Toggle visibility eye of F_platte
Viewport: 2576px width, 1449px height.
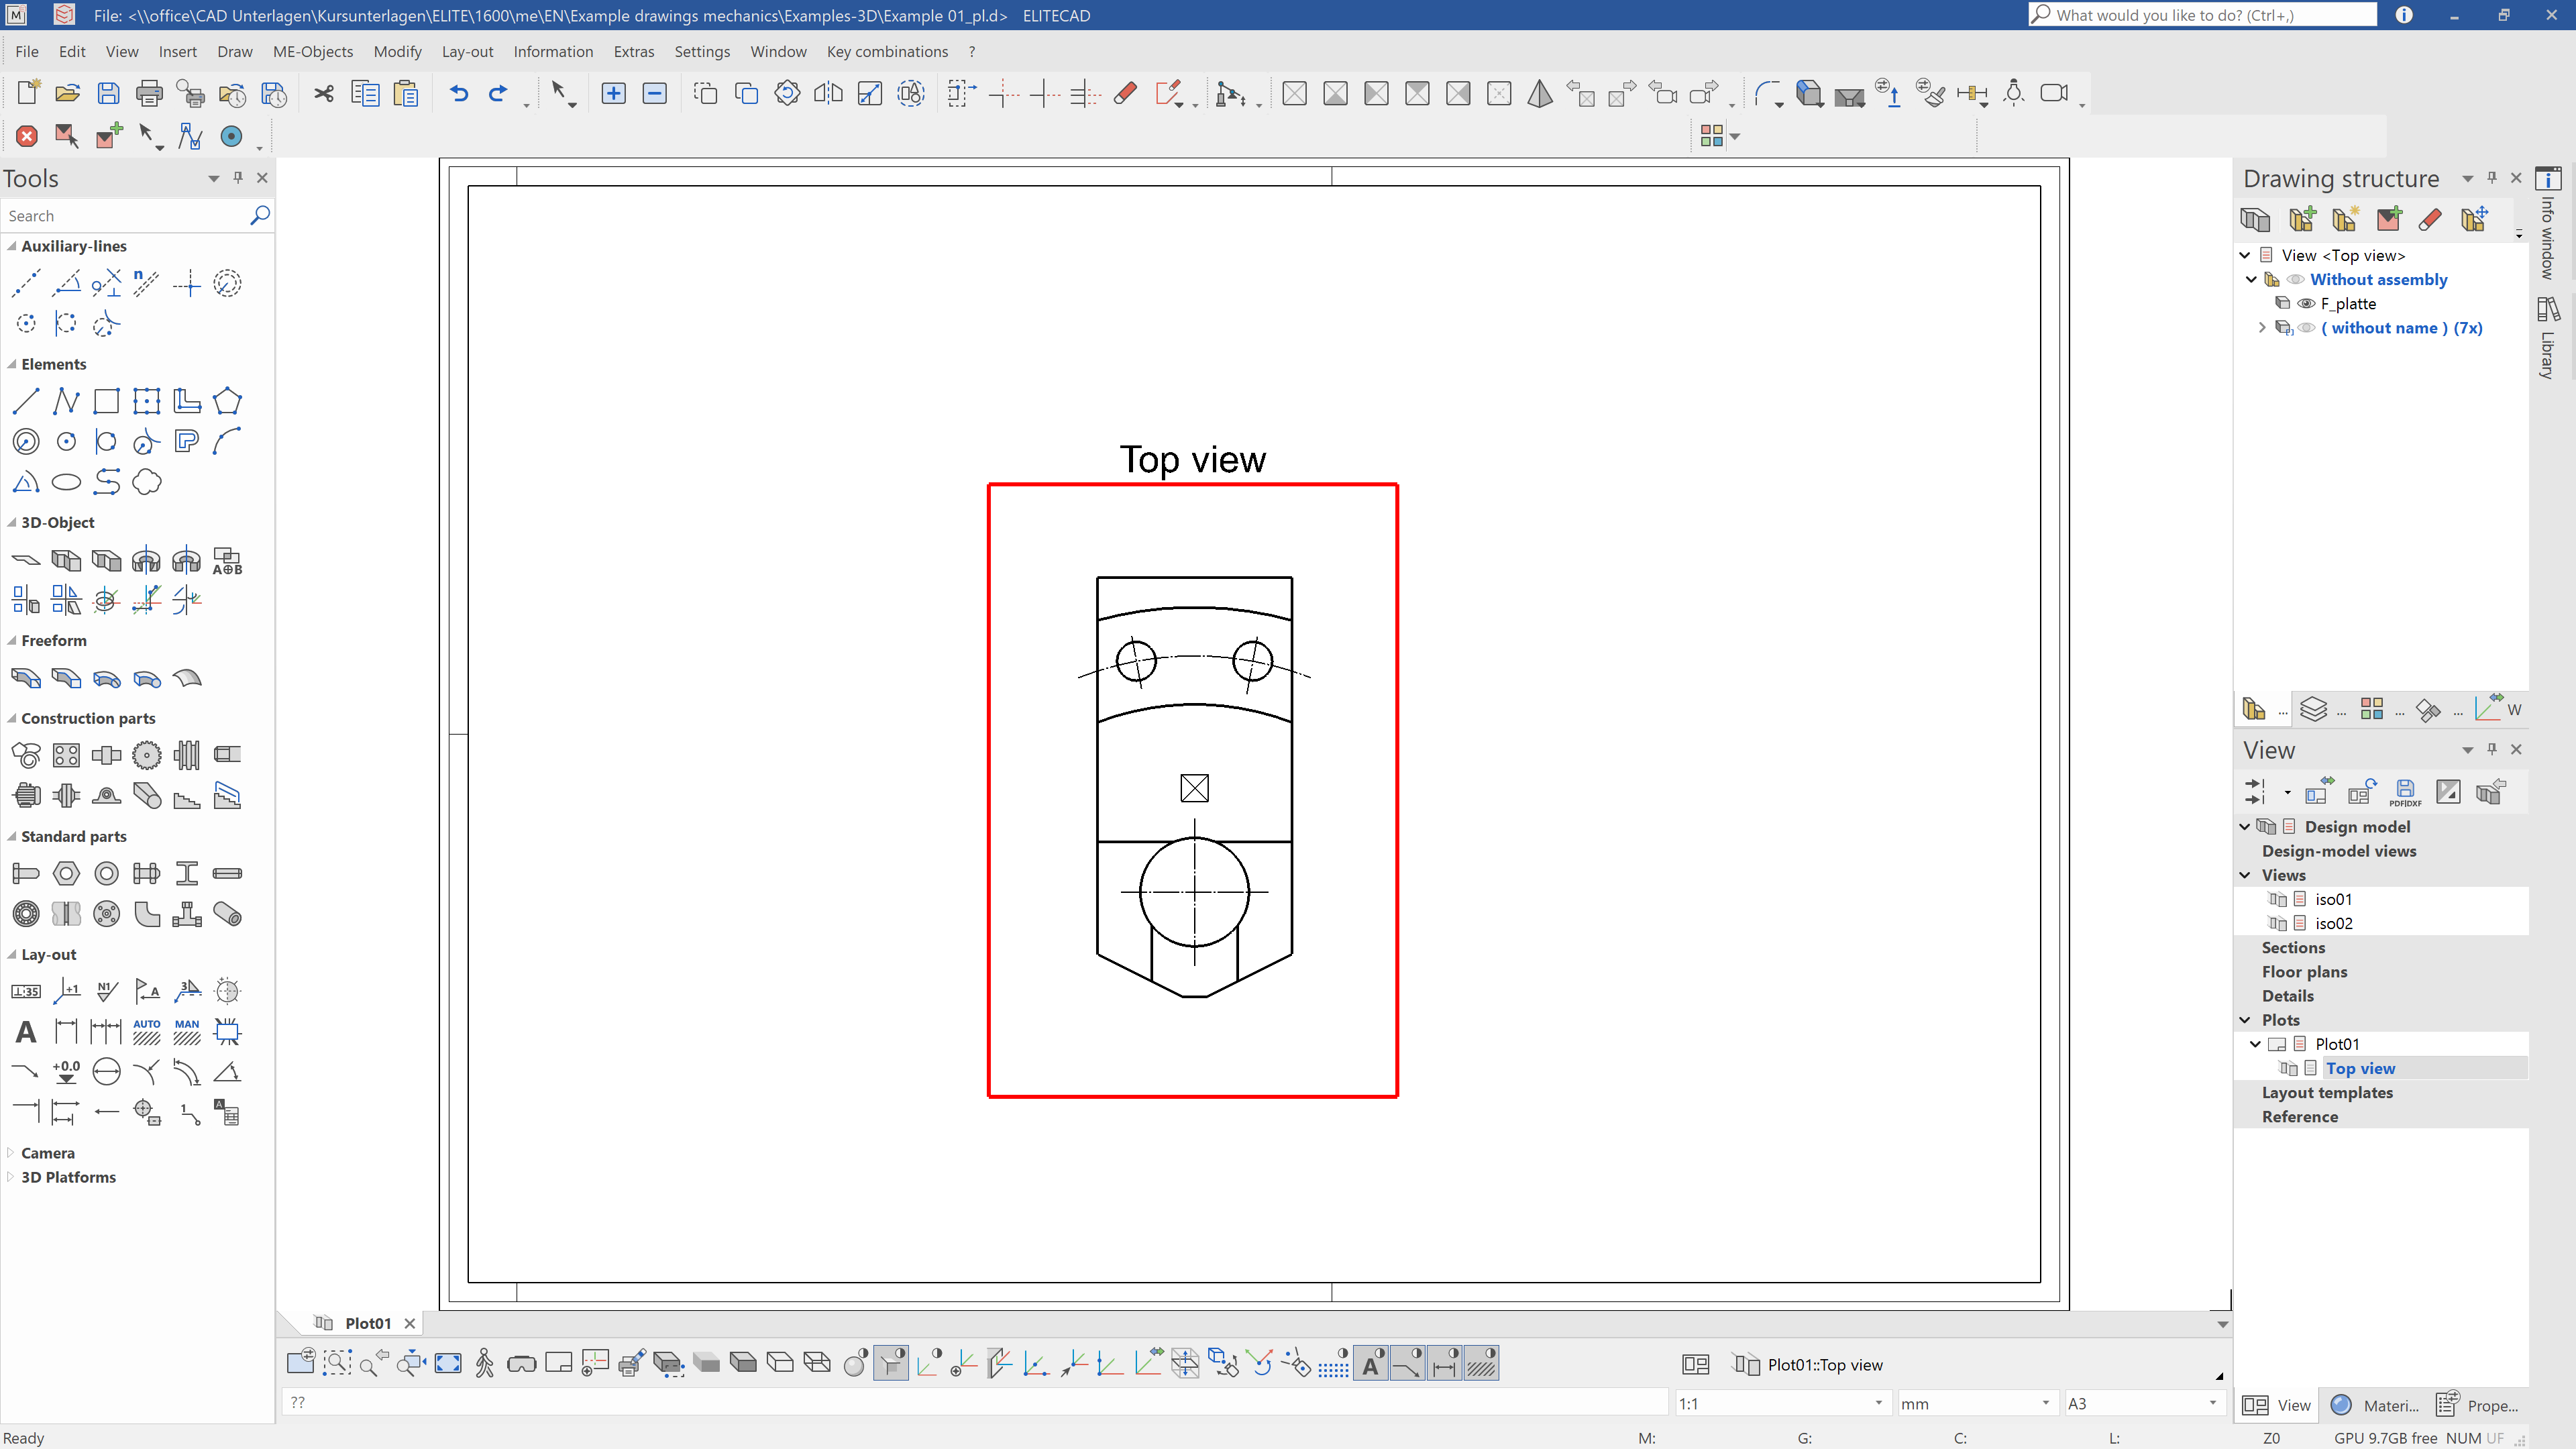2306,304
